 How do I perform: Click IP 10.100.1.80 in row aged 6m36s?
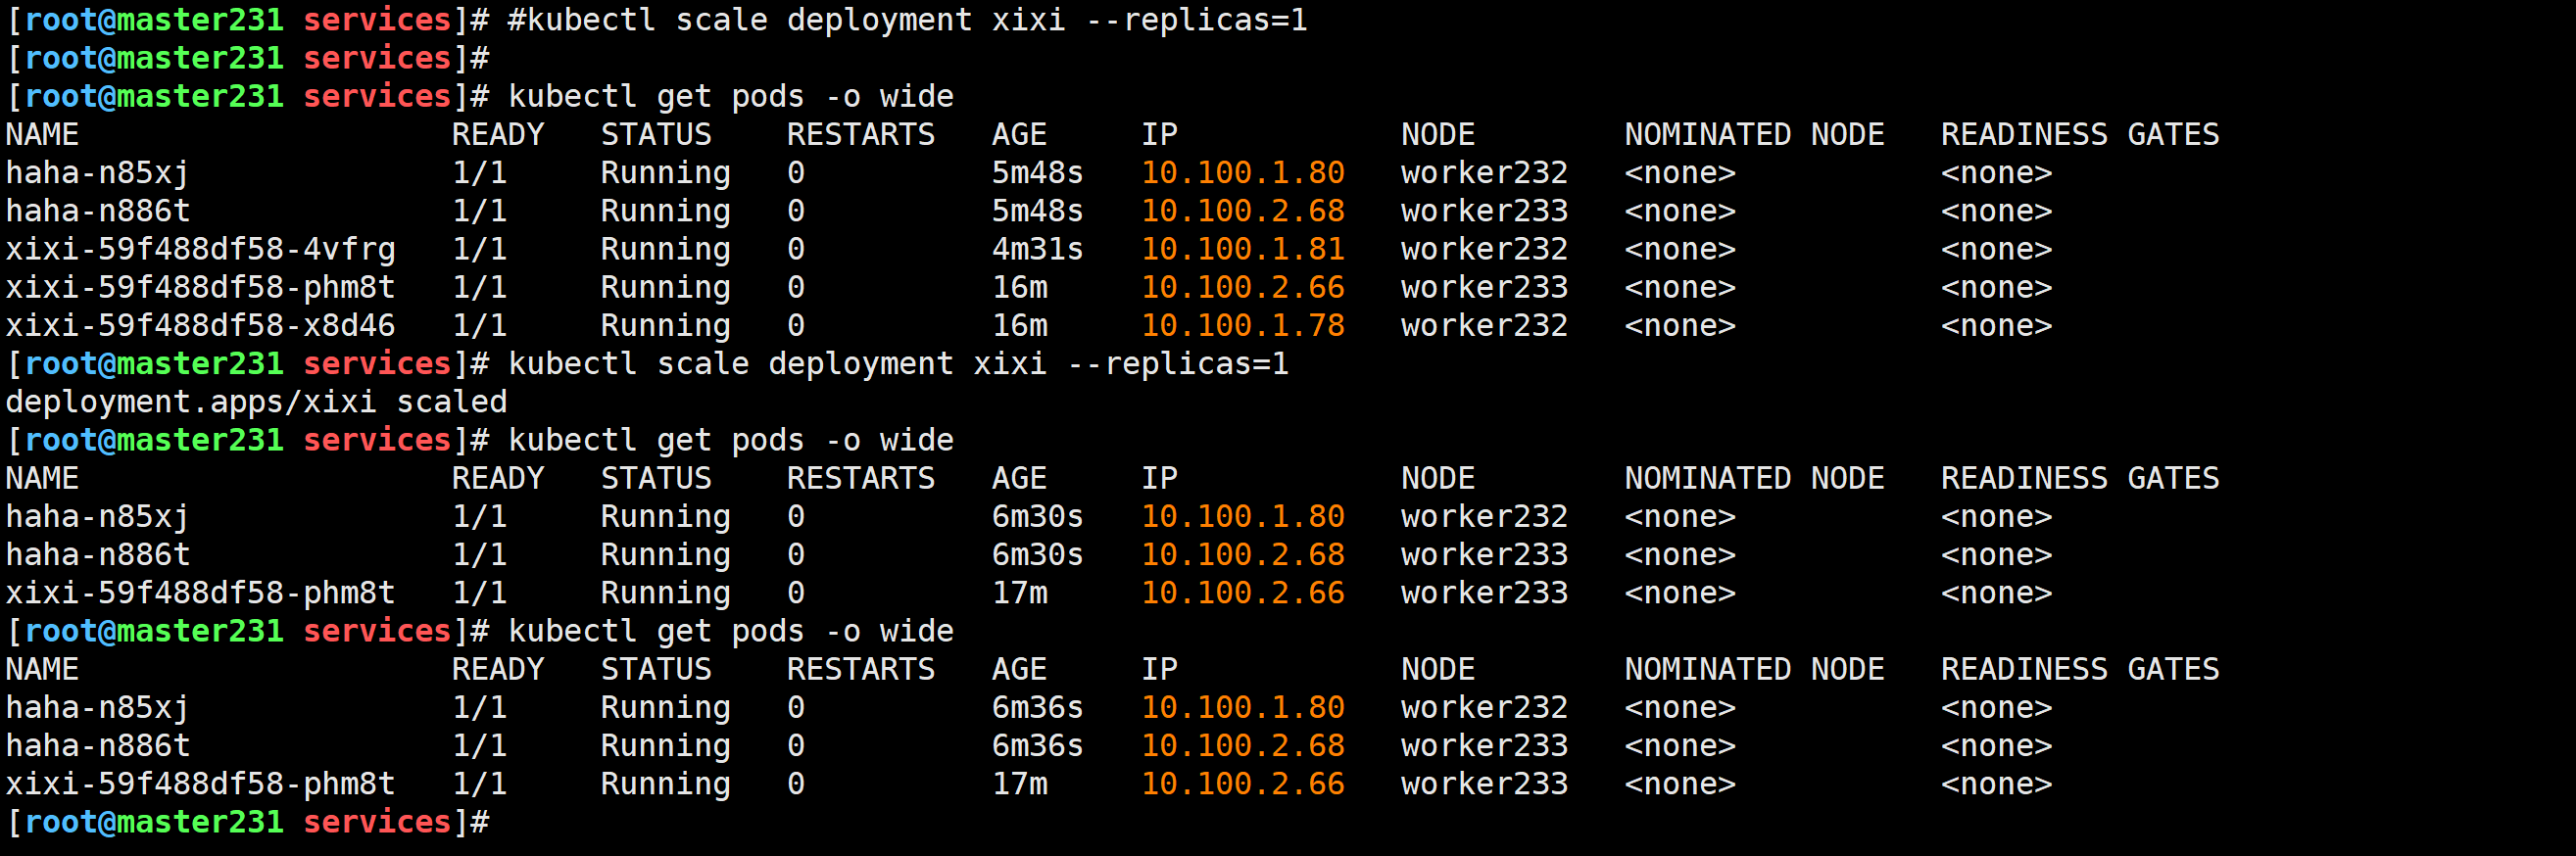click(x=1243, y=707)
